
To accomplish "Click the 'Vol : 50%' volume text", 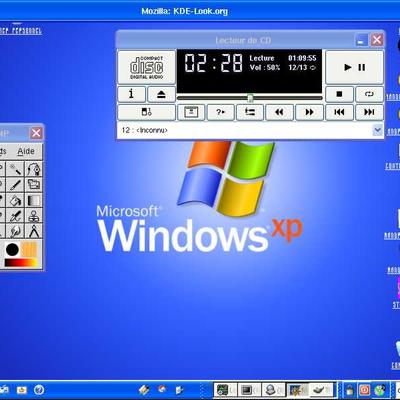I will 265,68.
